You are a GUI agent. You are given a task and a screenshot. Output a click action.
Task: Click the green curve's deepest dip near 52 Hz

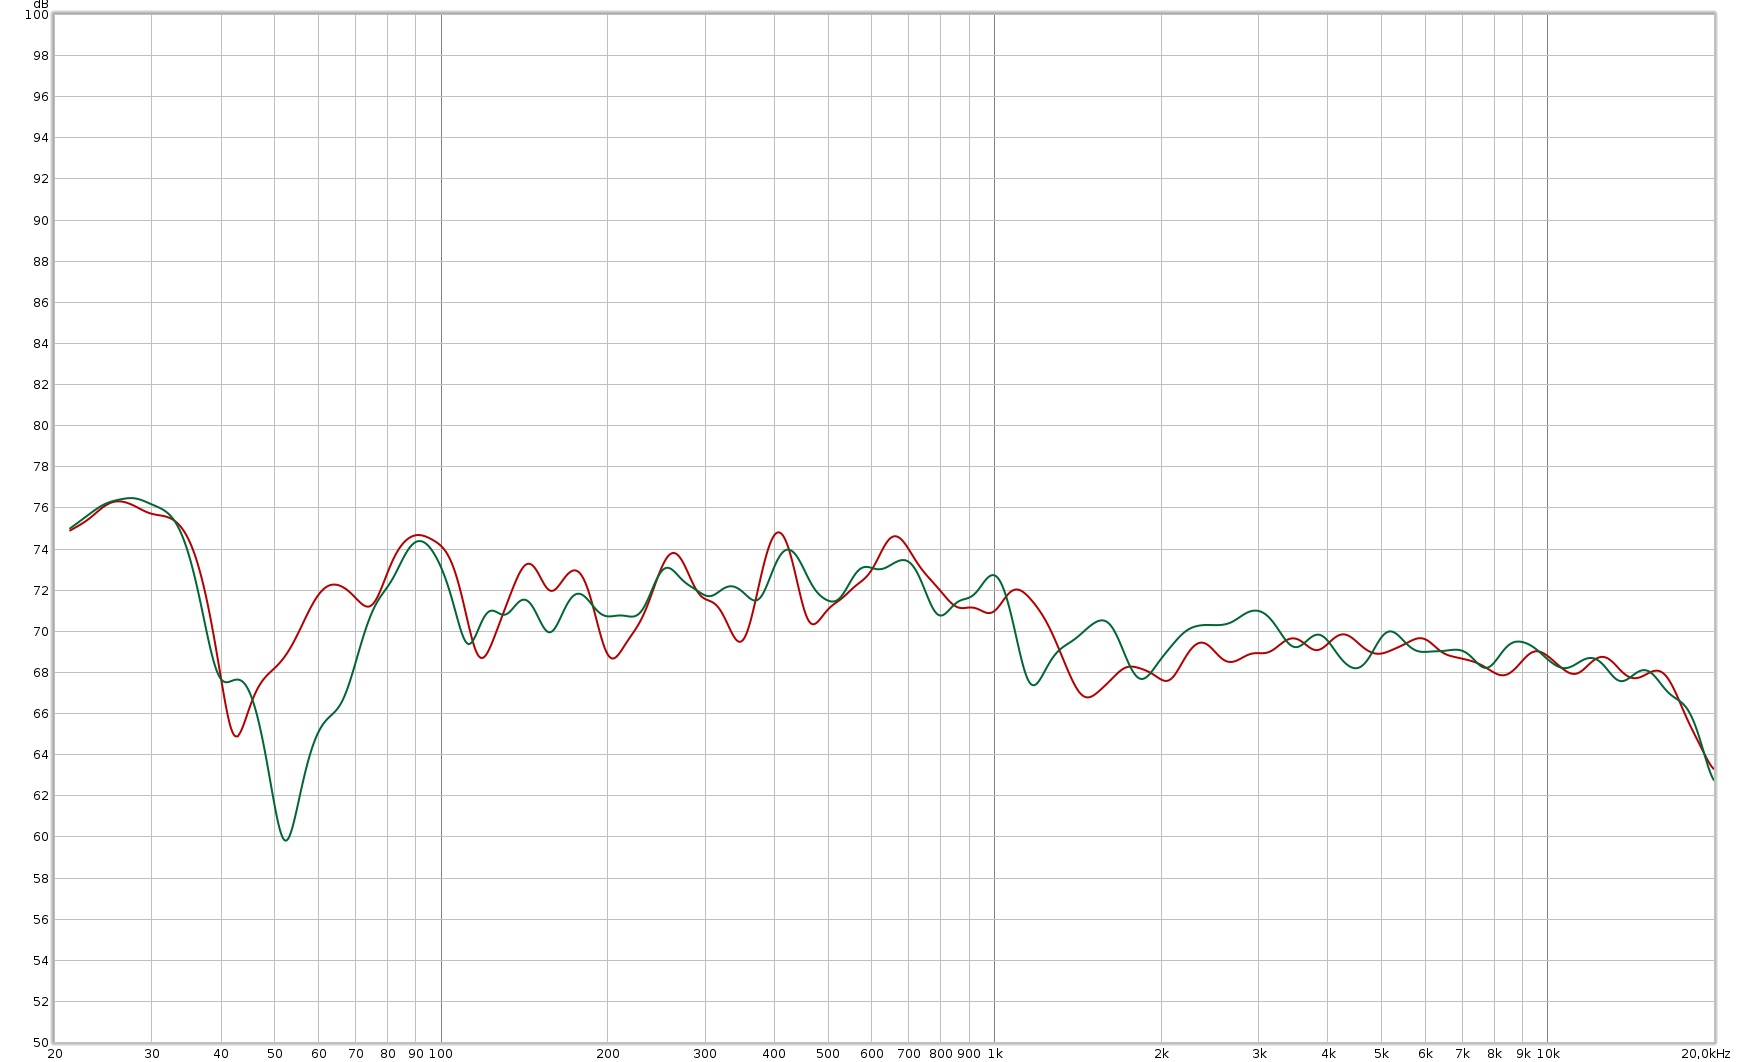tap(286, 840)
